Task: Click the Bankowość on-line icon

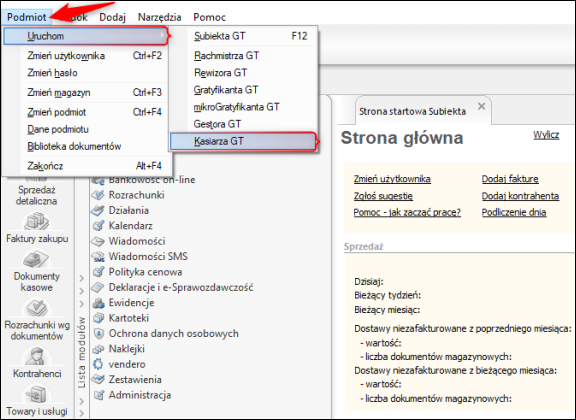Action: coord(98,180)
